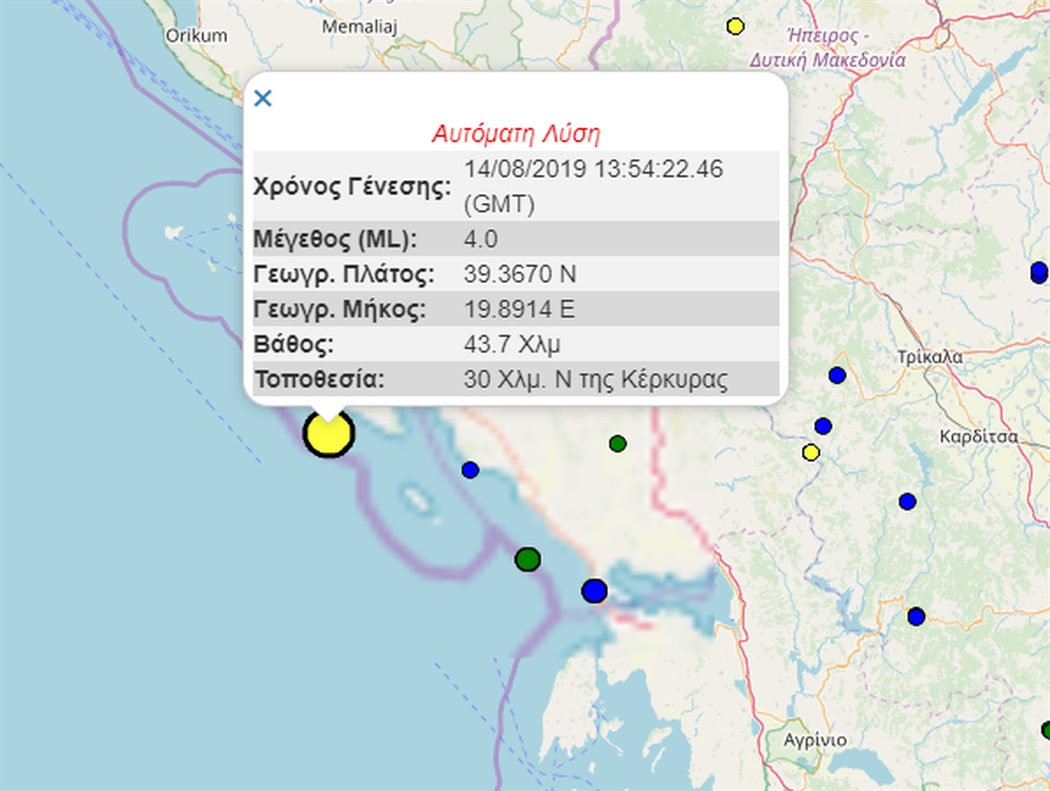1050x791 pixels.
Task: Click the Αγρίνιο city label
Action: pos(815,740)
